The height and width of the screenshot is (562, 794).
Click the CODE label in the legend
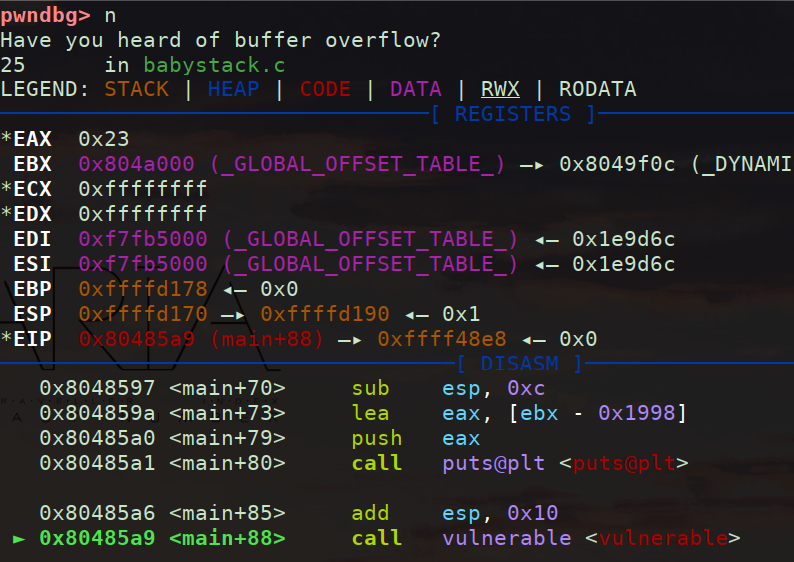pyautogui.click(x=325, y=90)
